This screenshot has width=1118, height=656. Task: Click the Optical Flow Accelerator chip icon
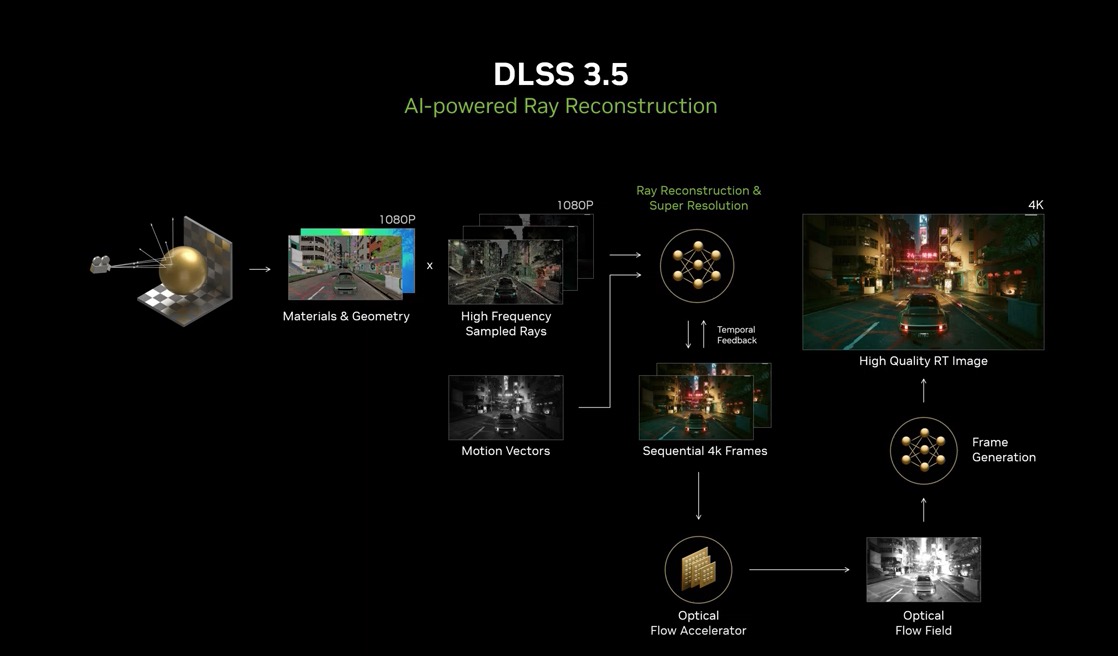[x=697, y=568]
